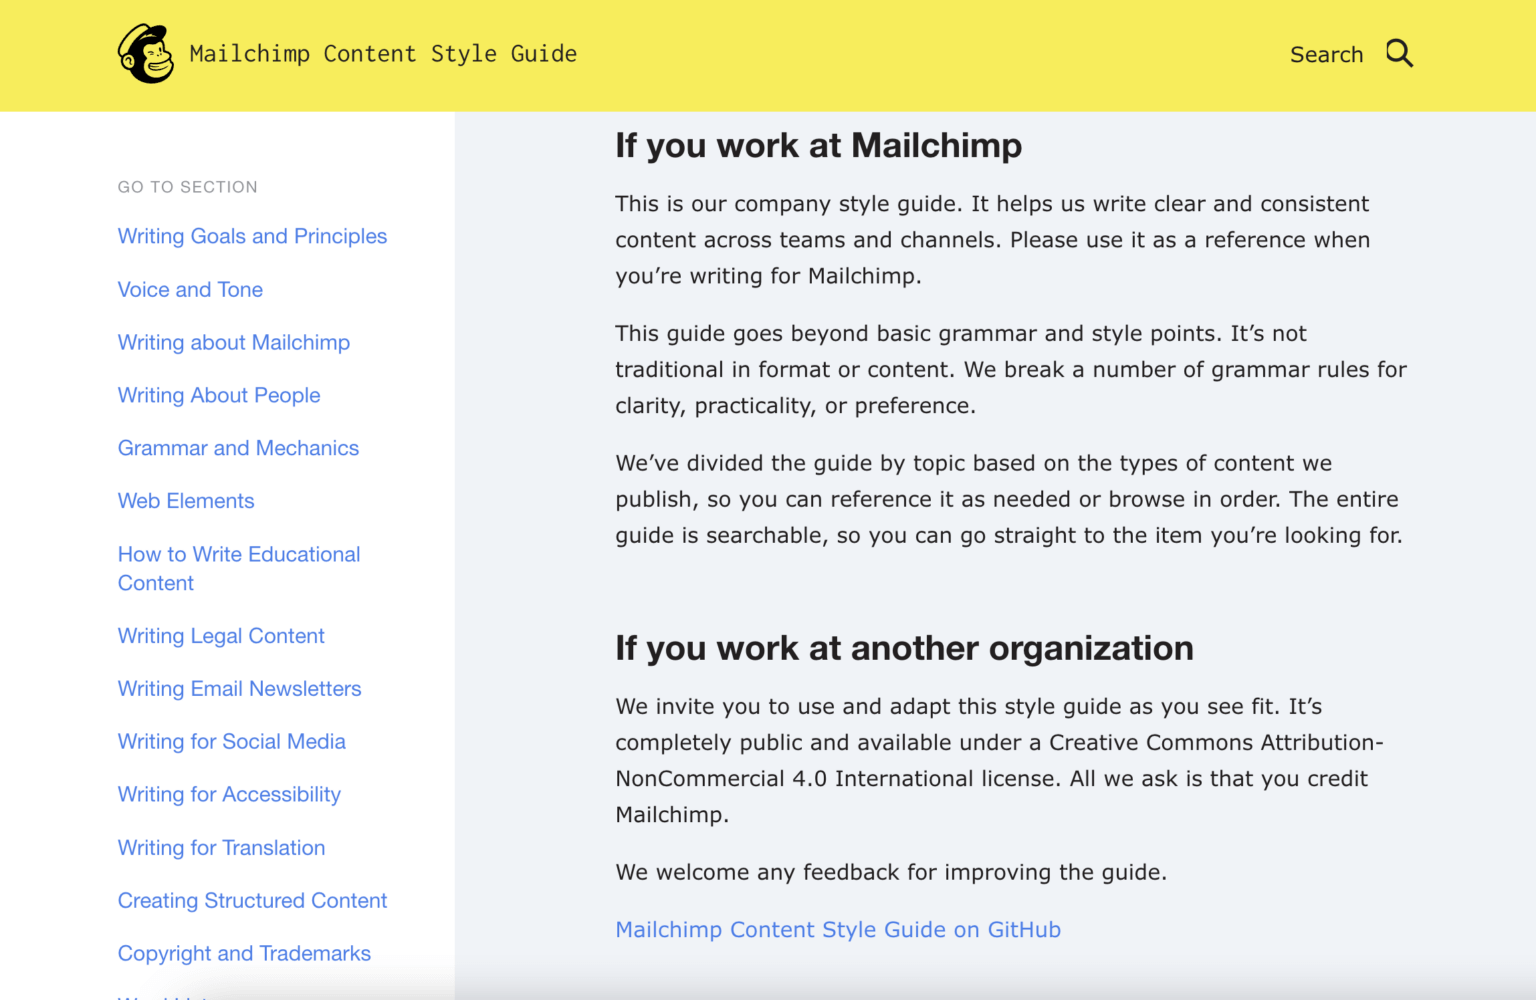Open Mailchimp Content Style Guide on GitHub
Screen dimensions: 1536x1000
click(x=838, y=930)
